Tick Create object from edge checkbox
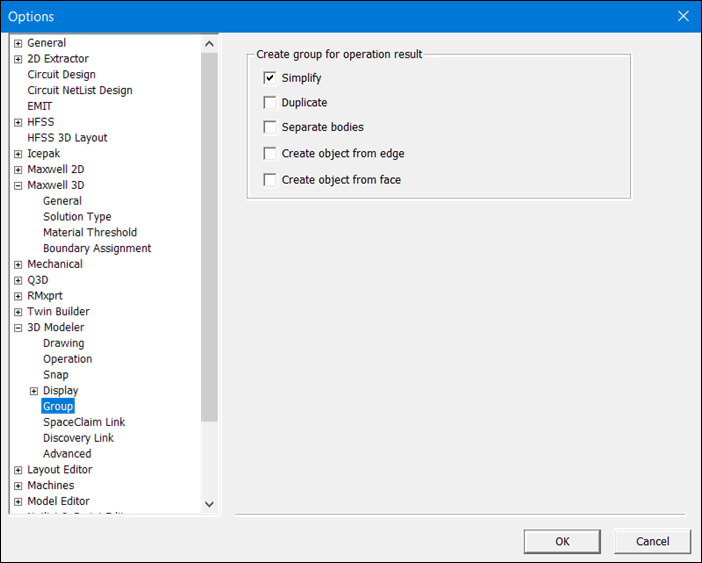This screenshot has height=563, width=702. click(270, 154)
